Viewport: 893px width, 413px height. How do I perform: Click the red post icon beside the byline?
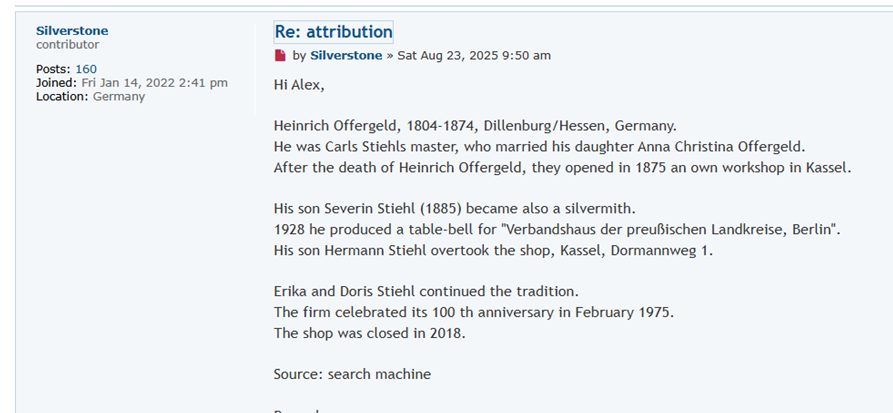[x=280, y=55]
